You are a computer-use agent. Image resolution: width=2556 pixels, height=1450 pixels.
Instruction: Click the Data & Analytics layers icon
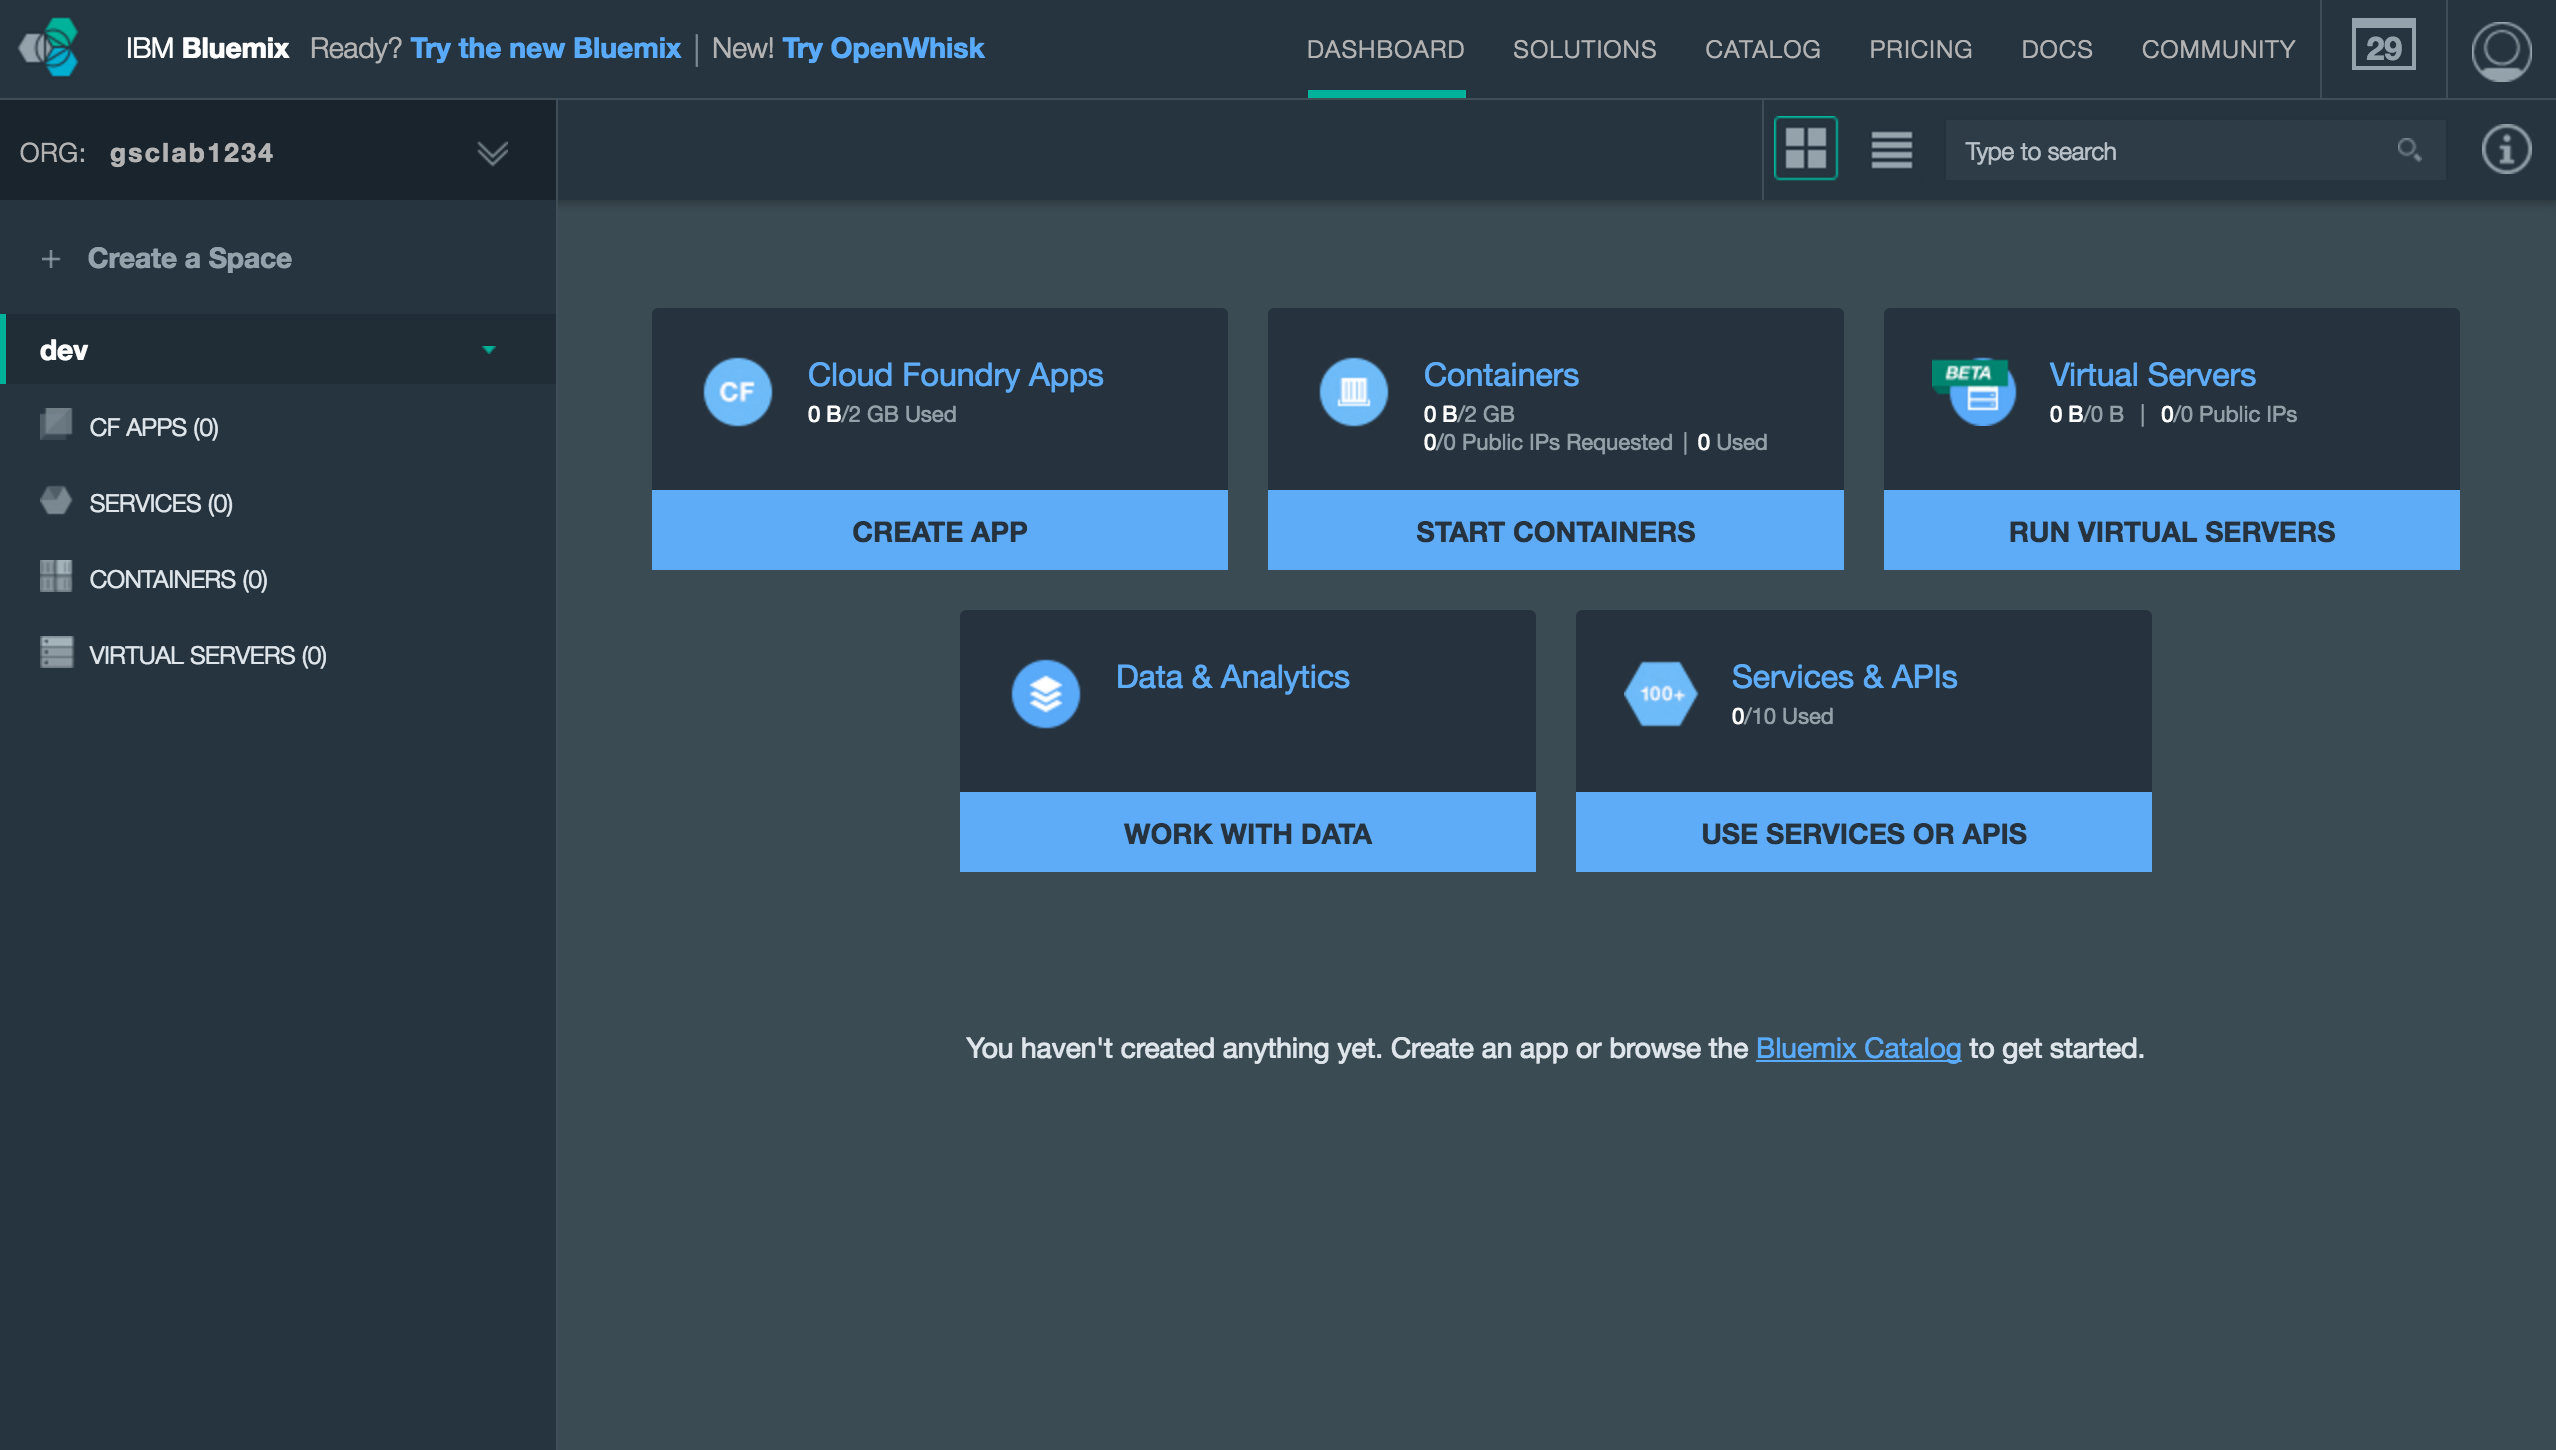click(x=1045, y=694)
